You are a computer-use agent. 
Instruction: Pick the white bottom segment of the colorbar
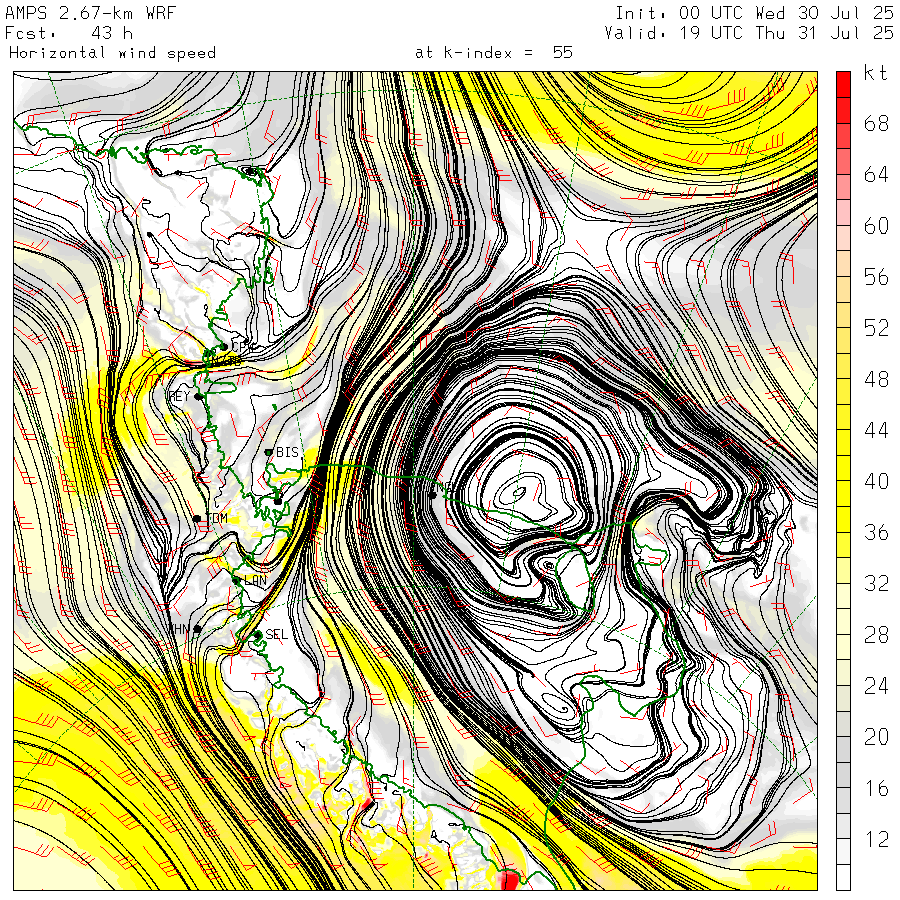(x=843, y=877)
